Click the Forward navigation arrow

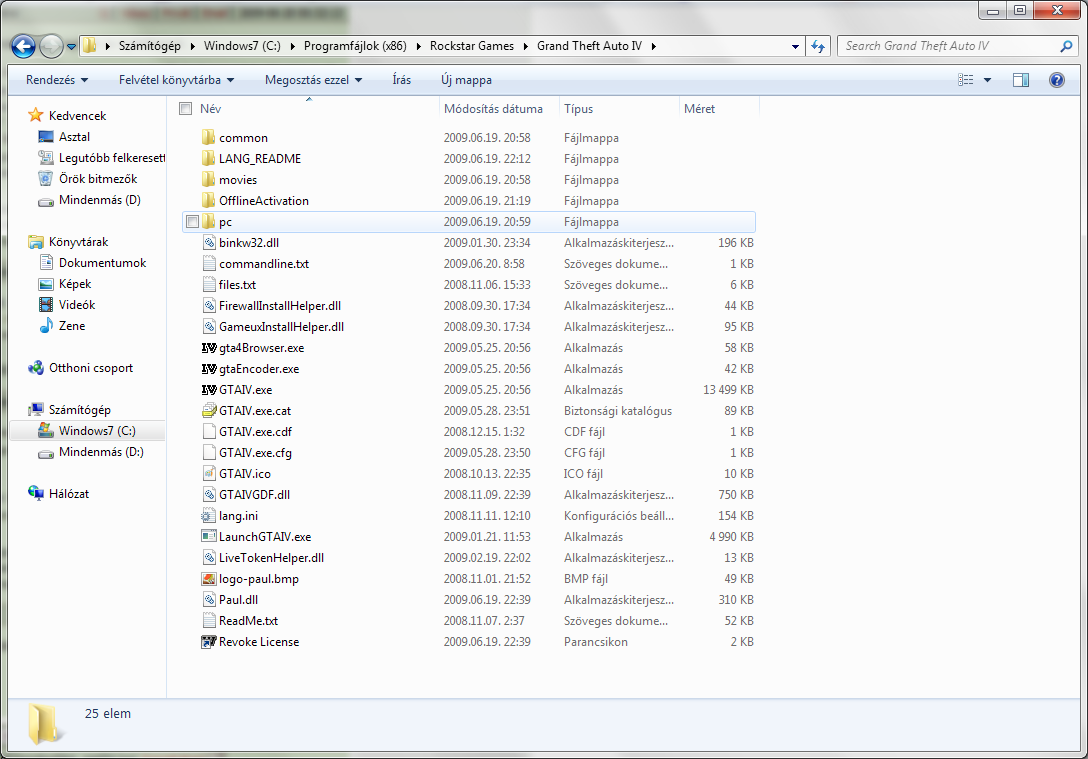coord(51,46)
